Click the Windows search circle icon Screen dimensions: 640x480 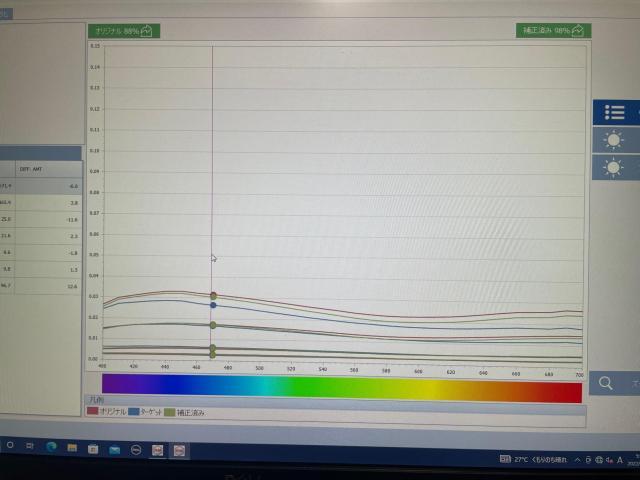[x=10, y=443]
